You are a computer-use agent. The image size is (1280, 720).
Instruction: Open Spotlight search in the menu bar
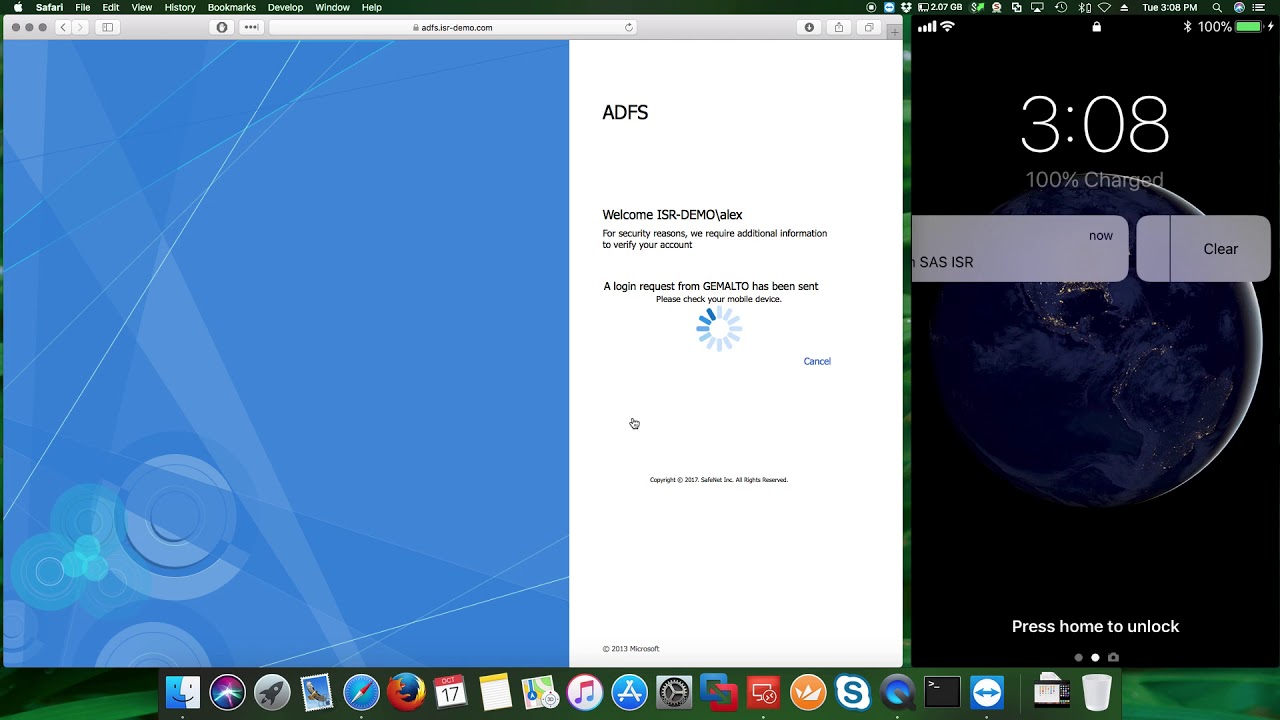1217,7
